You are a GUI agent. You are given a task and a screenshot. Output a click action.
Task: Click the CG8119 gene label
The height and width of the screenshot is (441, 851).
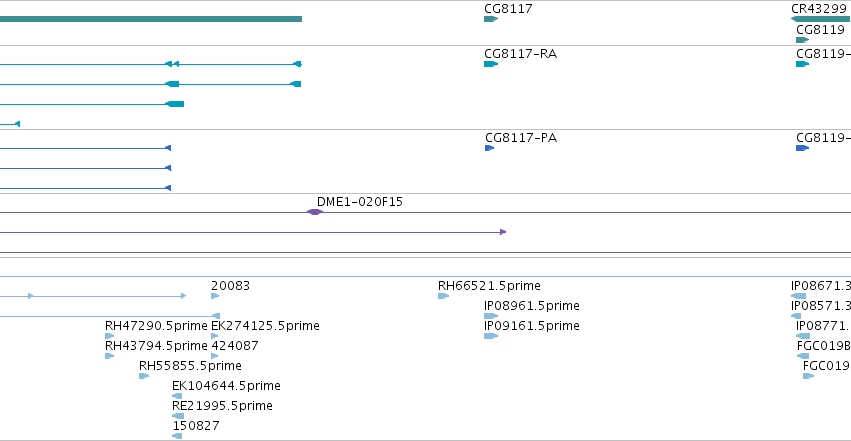pos(820,29)
